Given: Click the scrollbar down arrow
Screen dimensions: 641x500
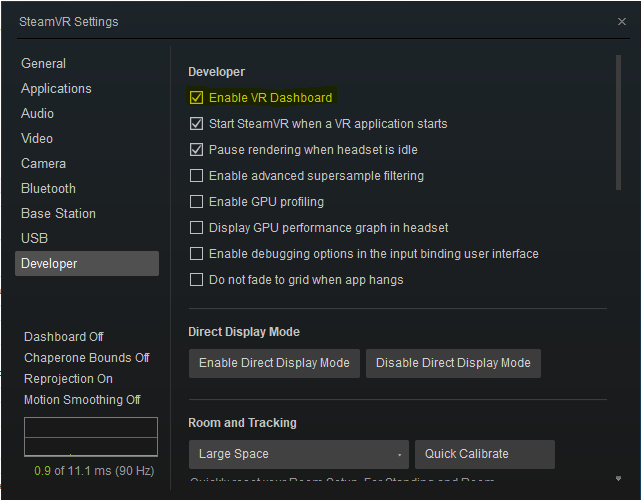Looking at the screenshot, I should (x=619, y=478).
